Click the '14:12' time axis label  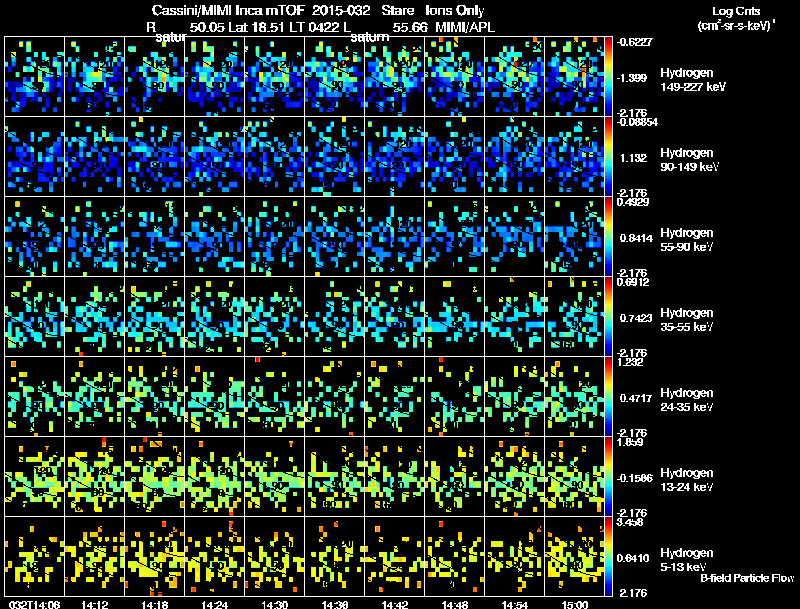click(94, 604)
